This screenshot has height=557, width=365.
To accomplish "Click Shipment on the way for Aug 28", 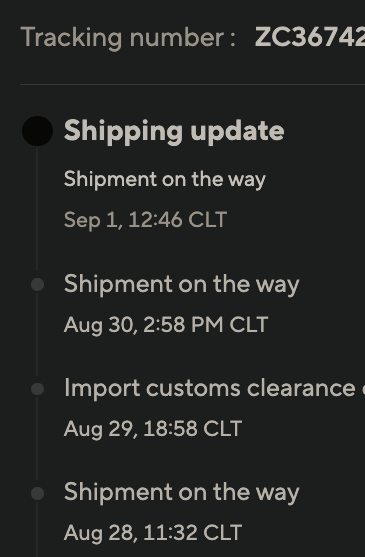I will (x=181, y=493).
